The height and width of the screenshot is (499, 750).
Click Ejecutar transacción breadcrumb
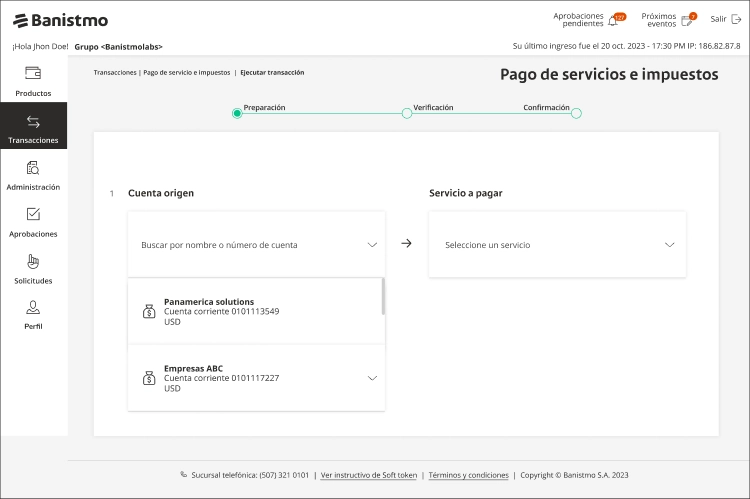click(272, 73)
